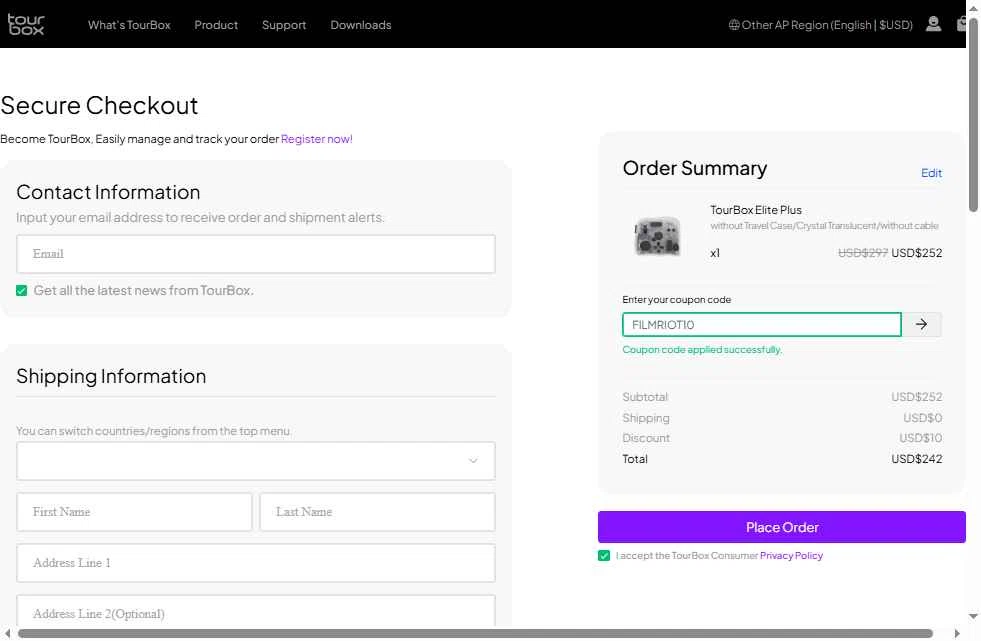The width and height of the screenshot is (981, 641).
Task: Click the coupon code field FILMRIOT10
Action: (x=761, y=325)
